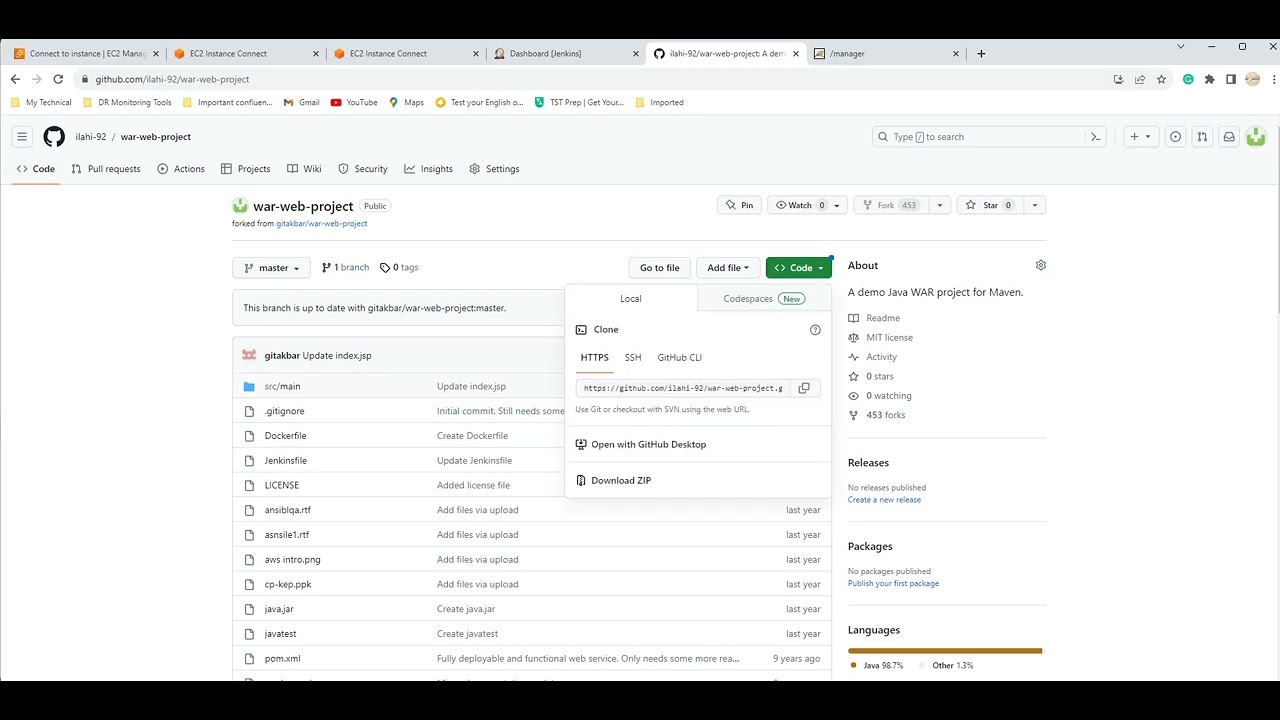Screen dimensions: 1280x720
Task: Open the create new plus dropdown
Action: click(x=1140, y=137)
